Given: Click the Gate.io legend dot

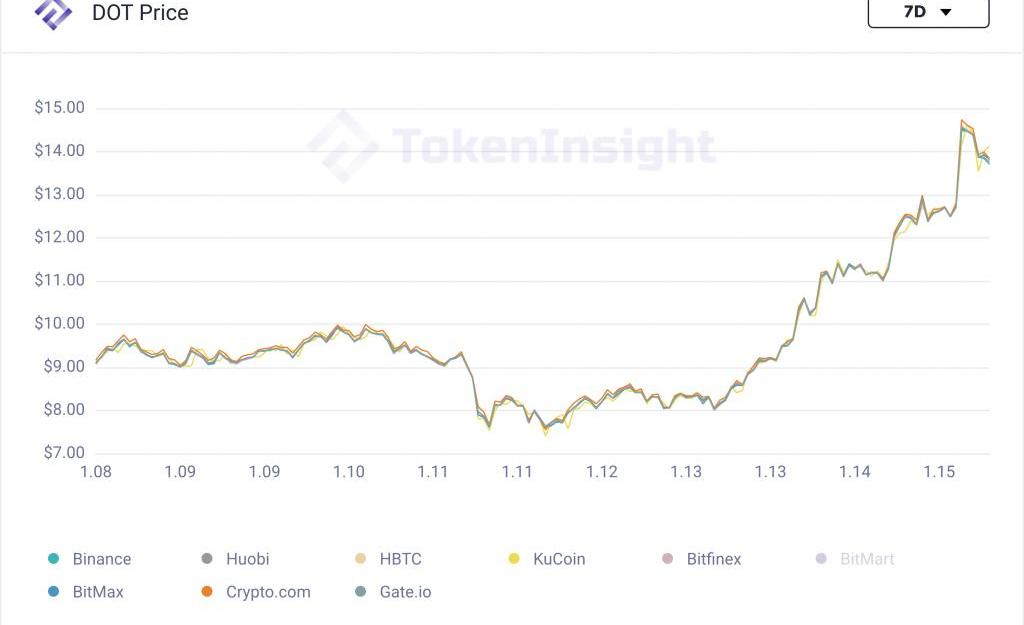Looking at the screenshot, I should (x=360, y=591).
